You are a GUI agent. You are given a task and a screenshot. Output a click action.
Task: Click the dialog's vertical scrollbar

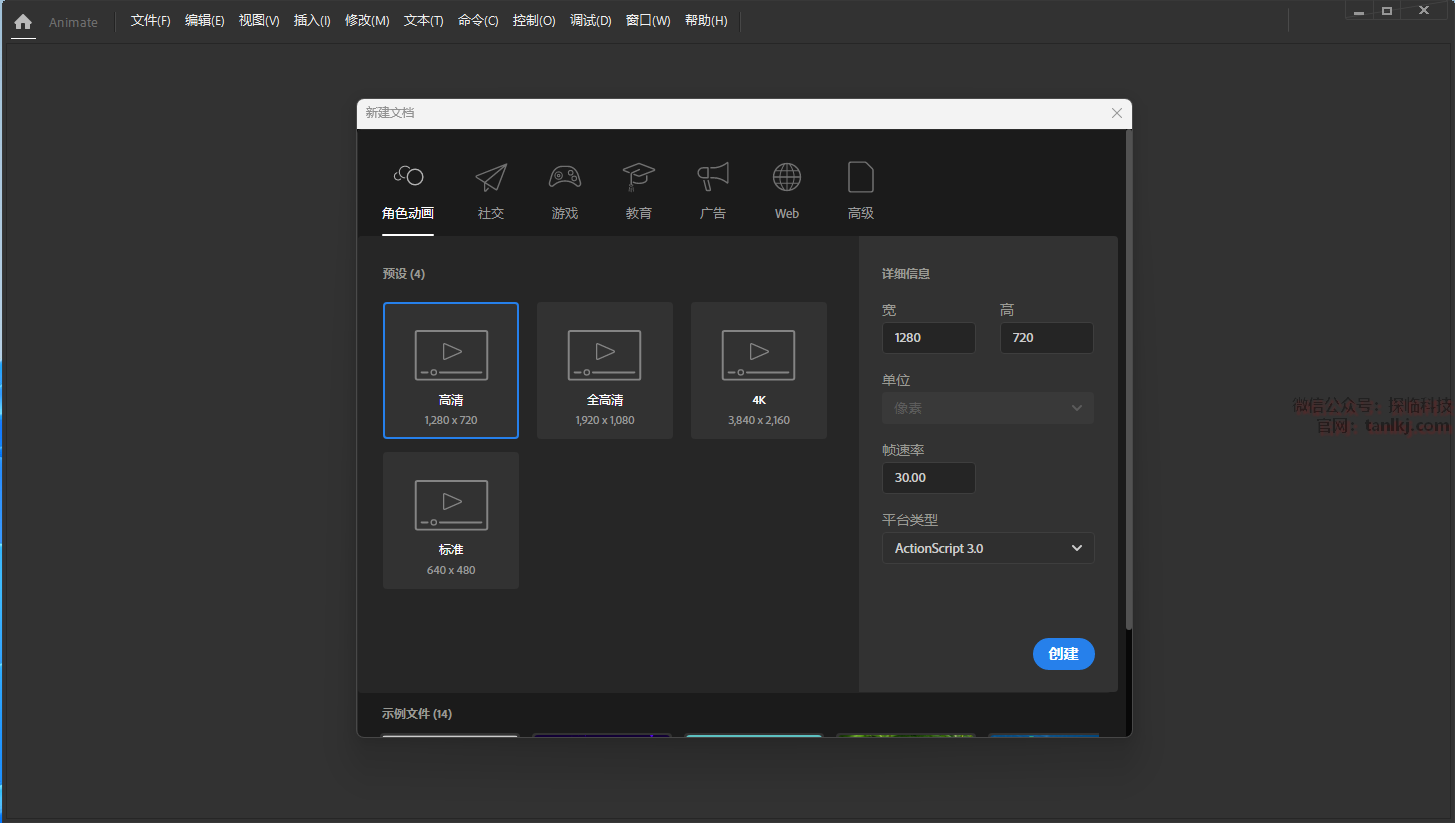click(x=1129, y=380)
